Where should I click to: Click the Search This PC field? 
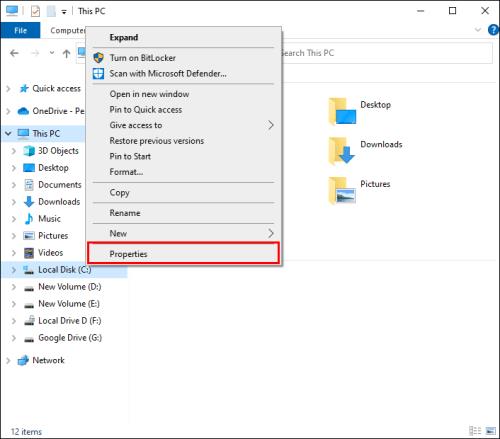[387, 53]
